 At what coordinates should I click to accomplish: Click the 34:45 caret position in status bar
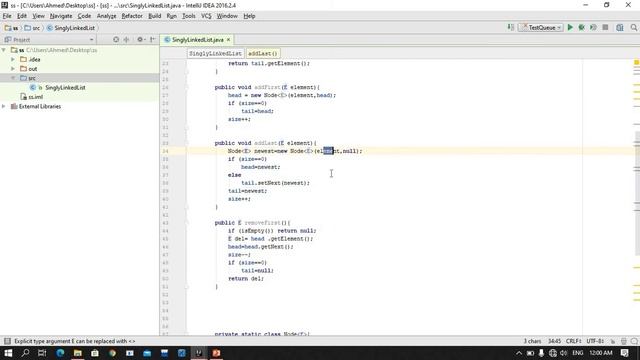click(554, 341)
